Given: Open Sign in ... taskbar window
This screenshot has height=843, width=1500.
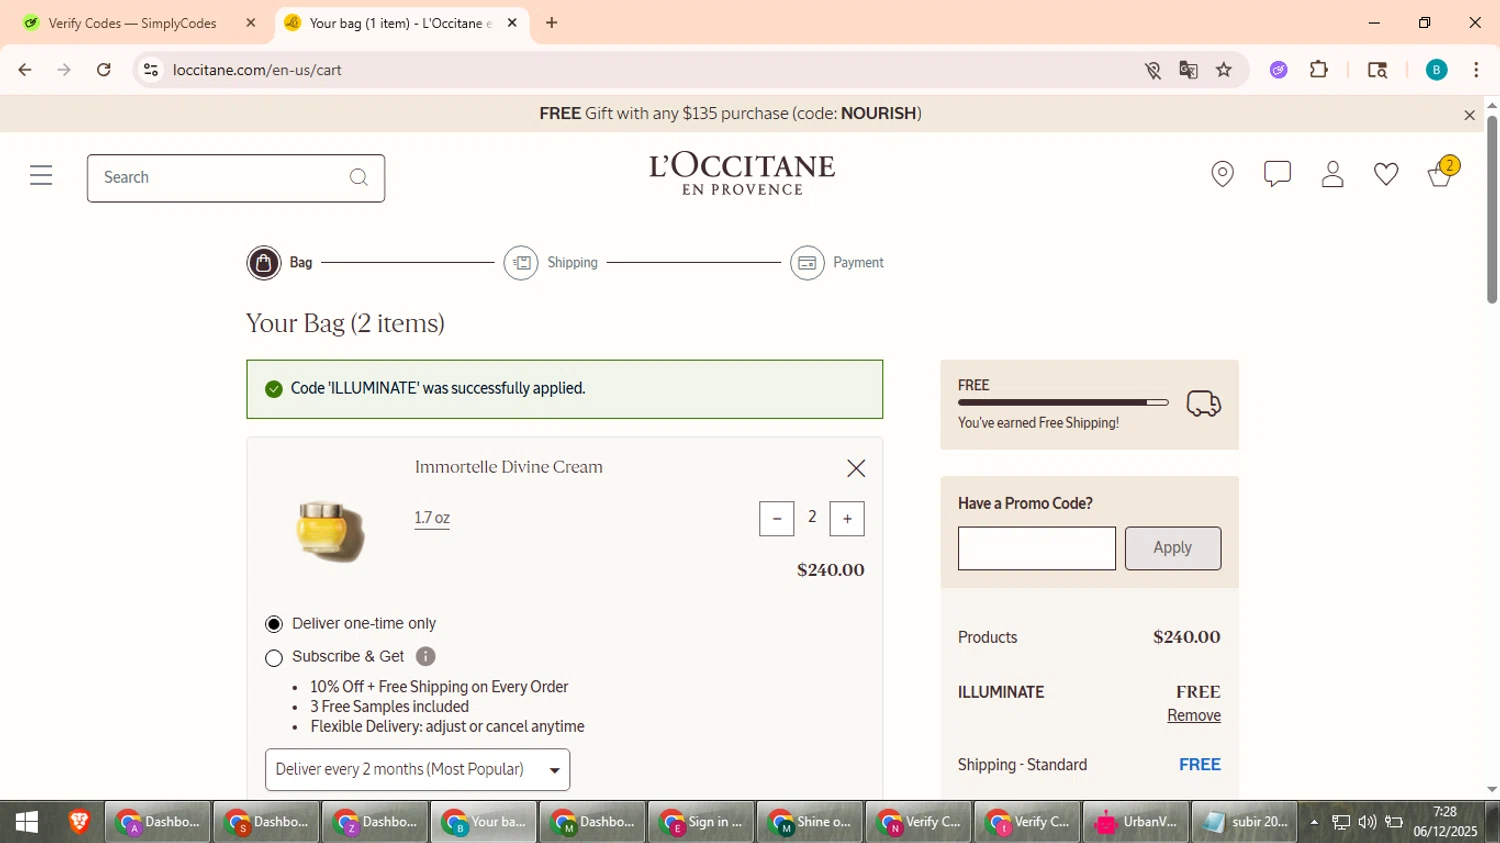Looking at the screenshot, I should point(701,822).
